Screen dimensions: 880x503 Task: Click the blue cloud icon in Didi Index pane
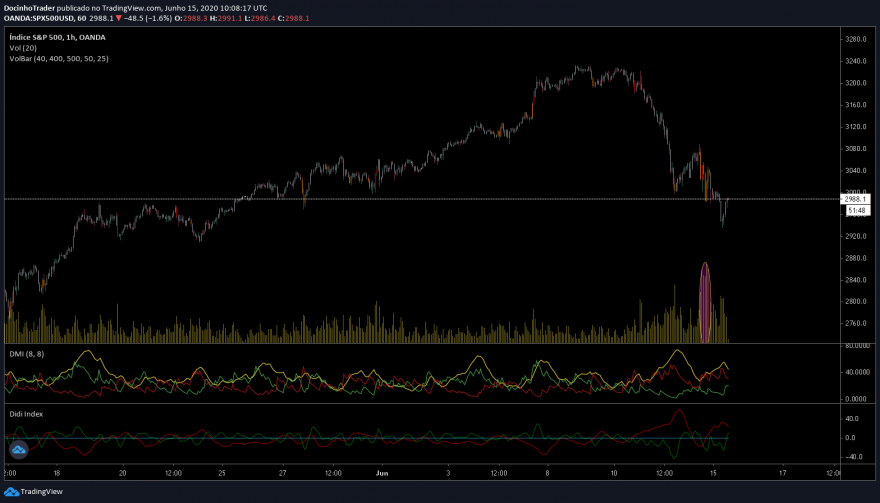coord(19,449)
